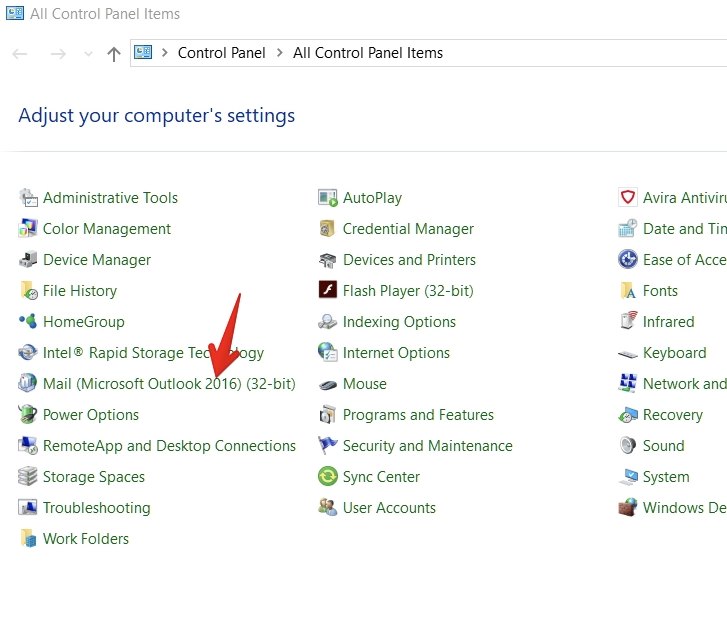Click the Control Panel icon in address bar
This screenshot has width=727, height=618.
pos(143,52)
